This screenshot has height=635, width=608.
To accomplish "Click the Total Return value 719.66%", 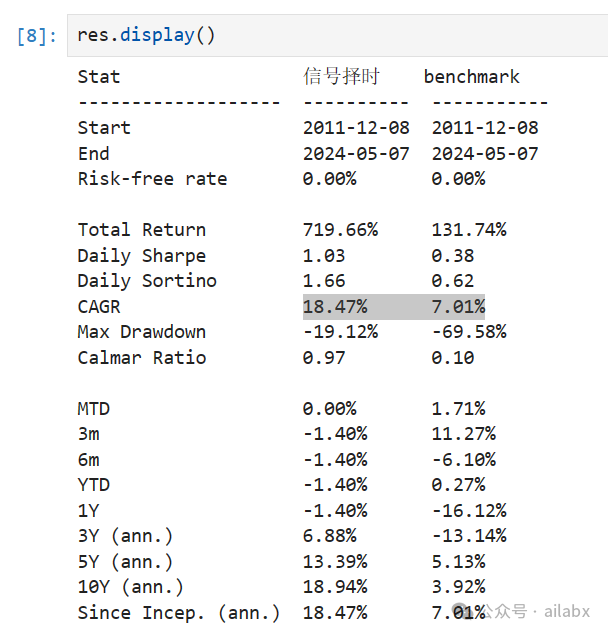I will 340,230.
